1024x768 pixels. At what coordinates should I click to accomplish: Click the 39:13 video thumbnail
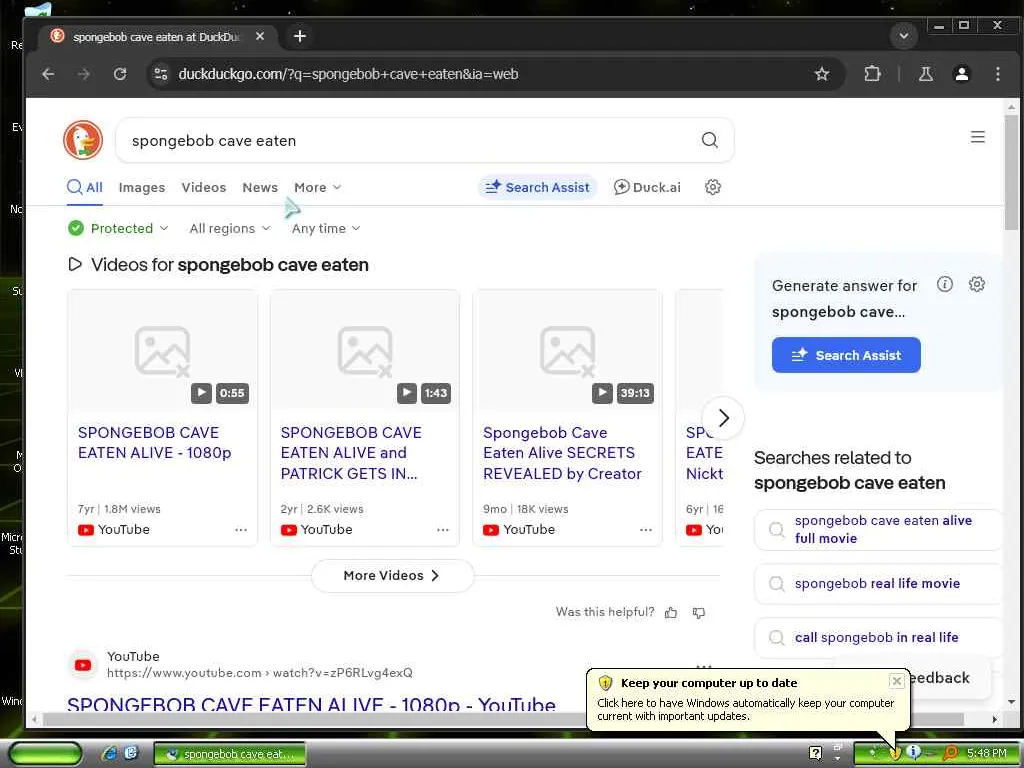pyautogui.click(x=567, y=351)
